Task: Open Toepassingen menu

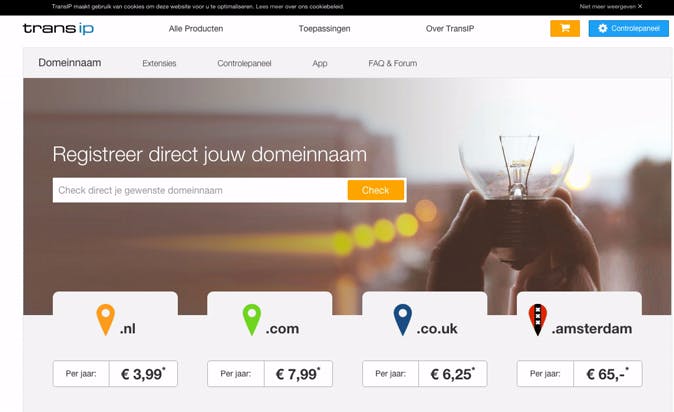Action: (x=325, y=29)
